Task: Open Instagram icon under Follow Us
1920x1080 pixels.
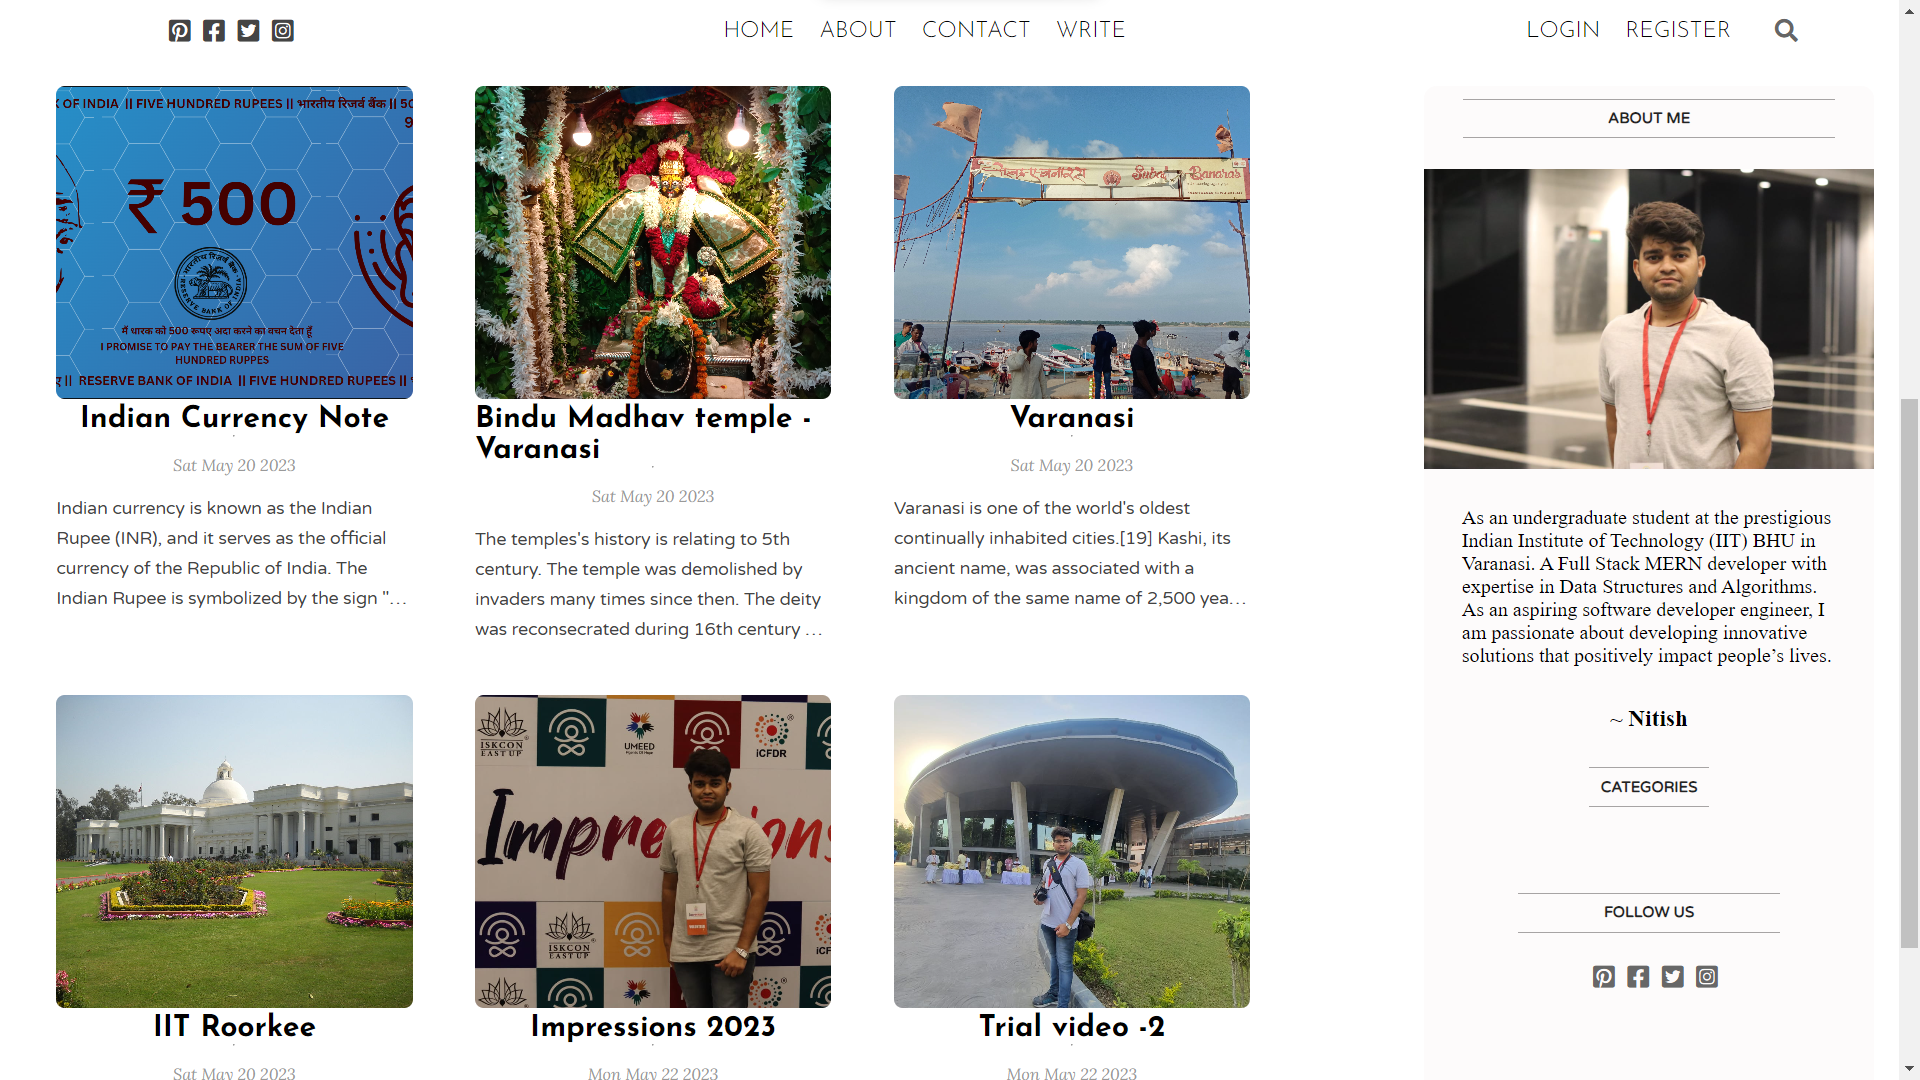Action: tap(1707, 977)
